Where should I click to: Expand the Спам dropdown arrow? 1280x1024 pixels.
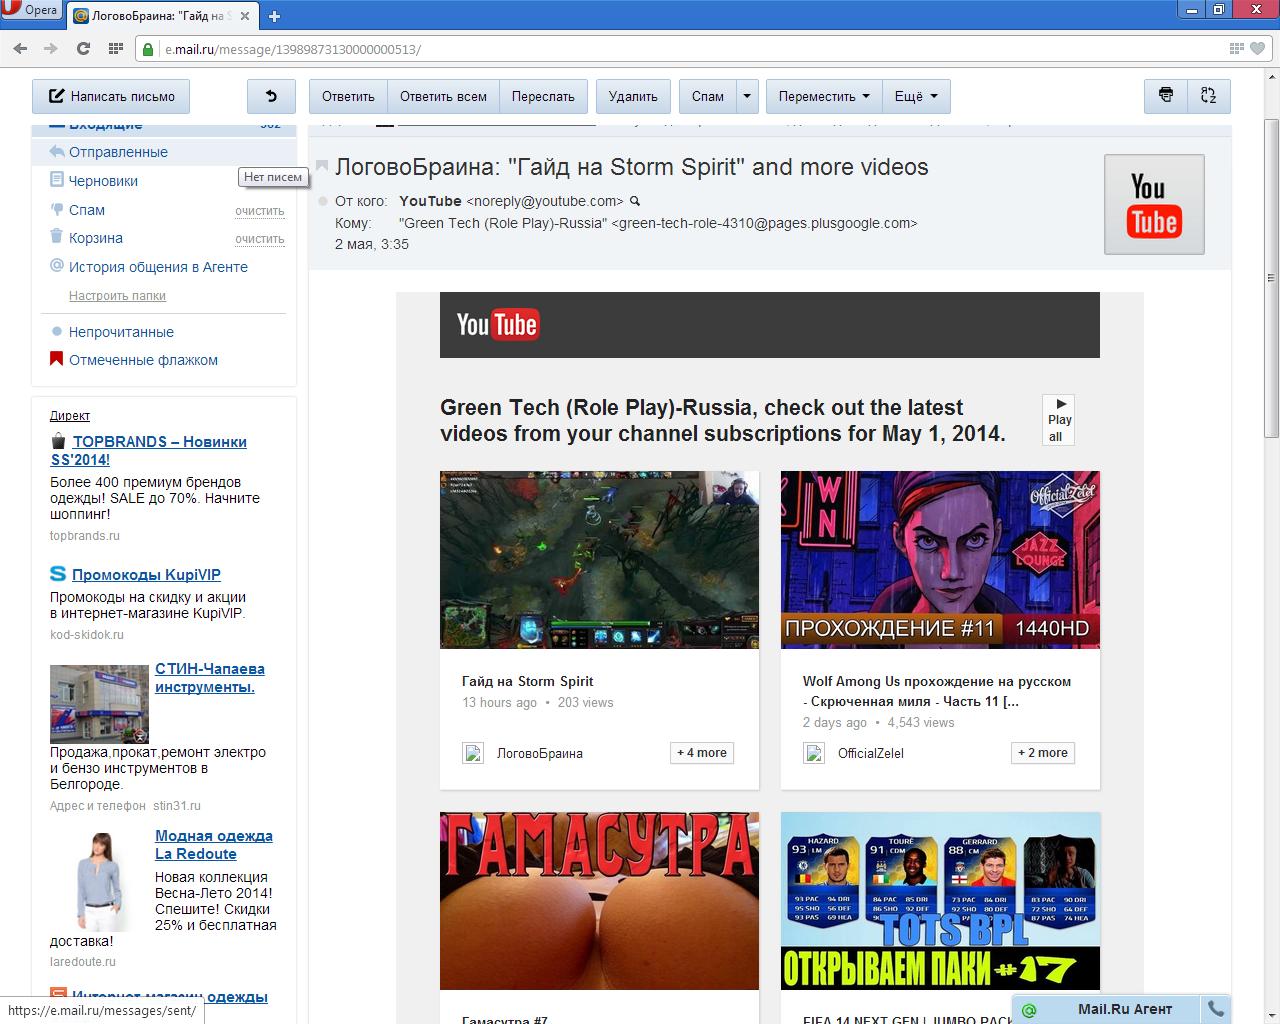[747, 96]
